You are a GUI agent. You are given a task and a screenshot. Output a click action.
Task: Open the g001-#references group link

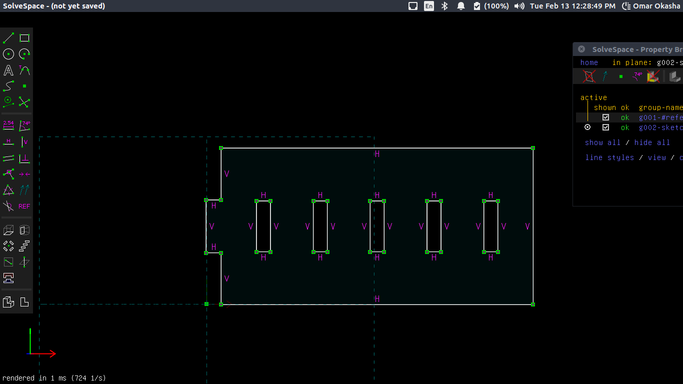(x=660, y=118)
